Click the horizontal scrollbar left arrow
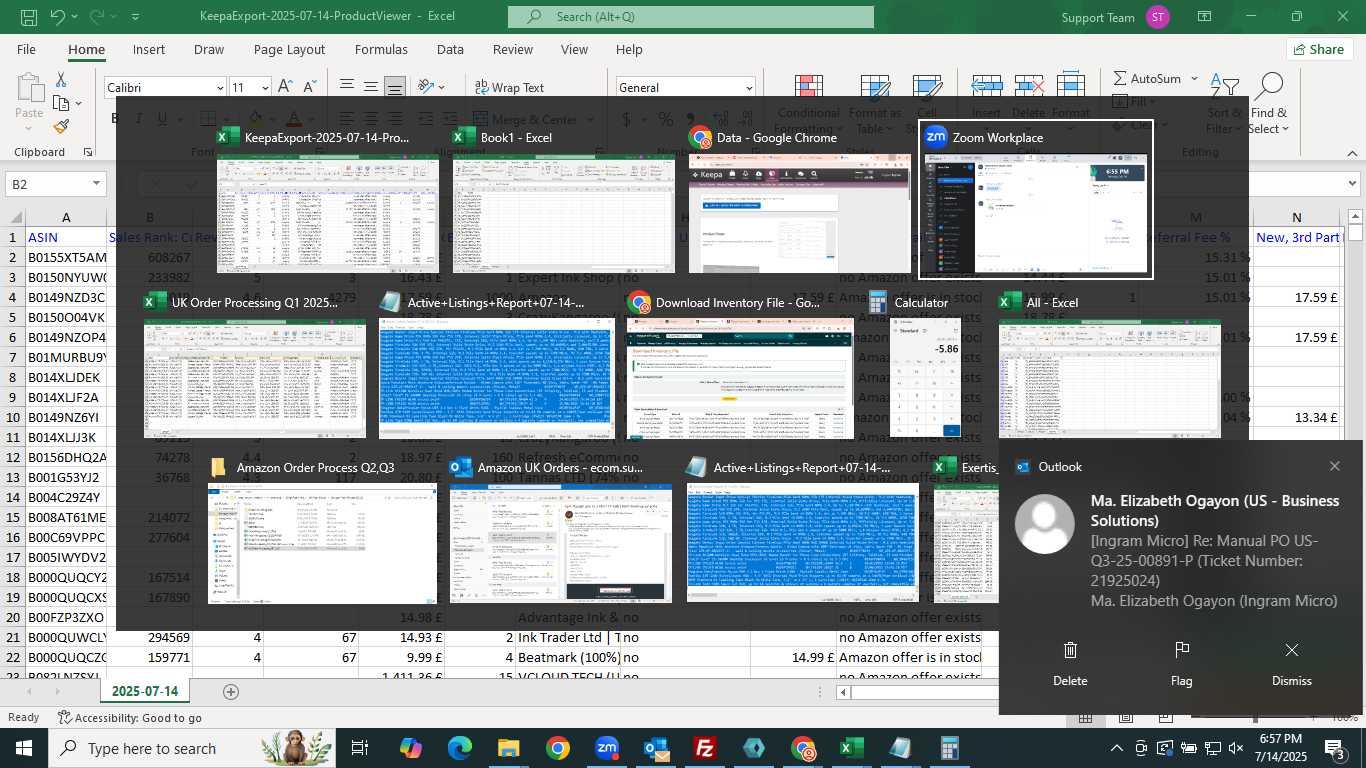The image size is (1366, 768). (x=845, y=692)
